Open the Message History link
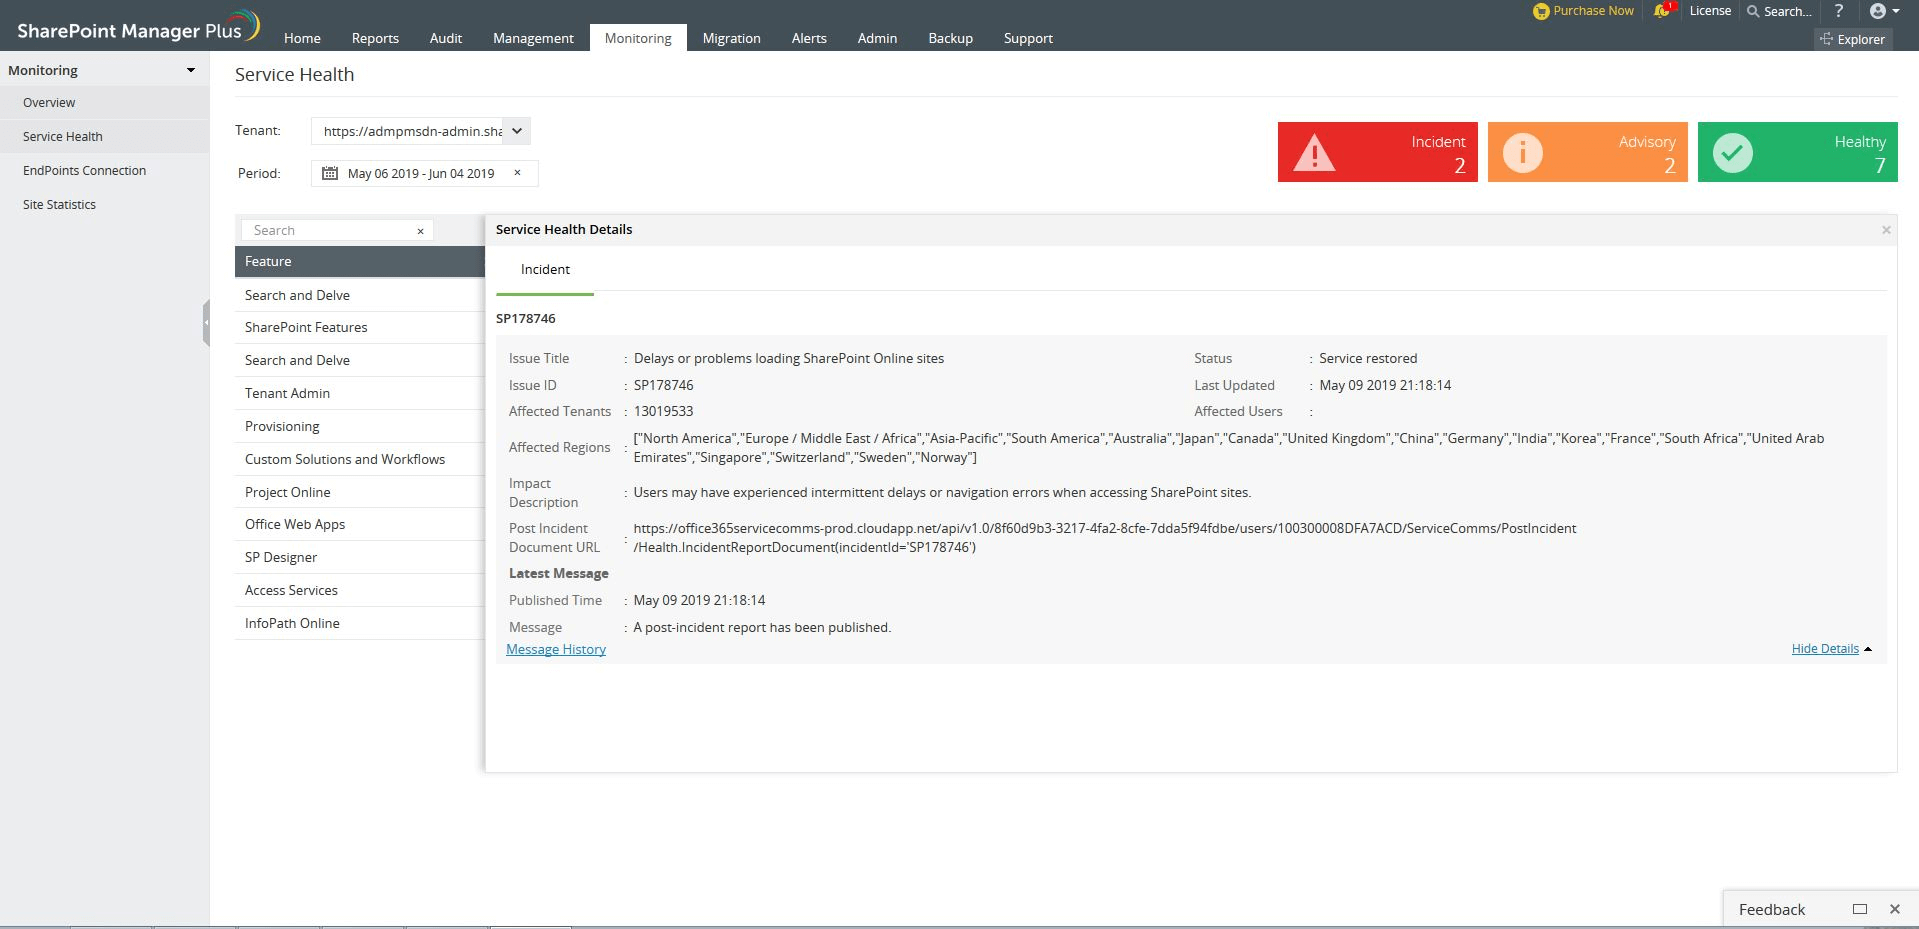 (556, 649)
